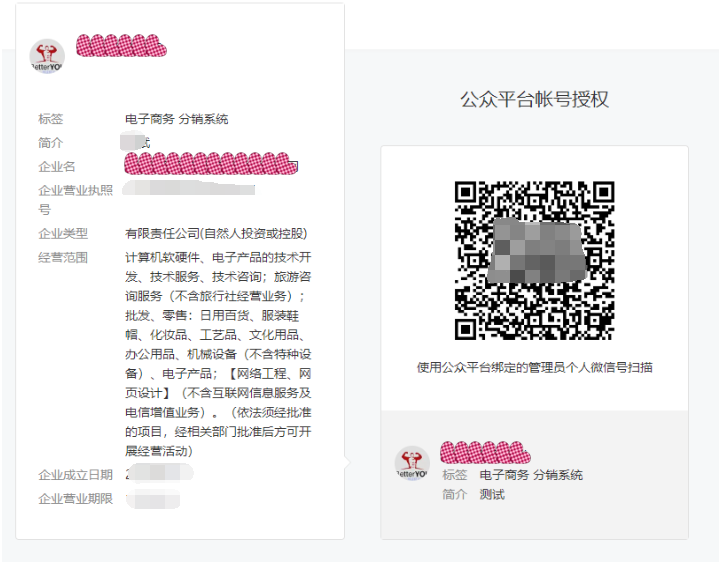This screenshot has height=563, width=724.
Task: Click the BetterYOU avatar in the popup card
Action: (47, 56)
